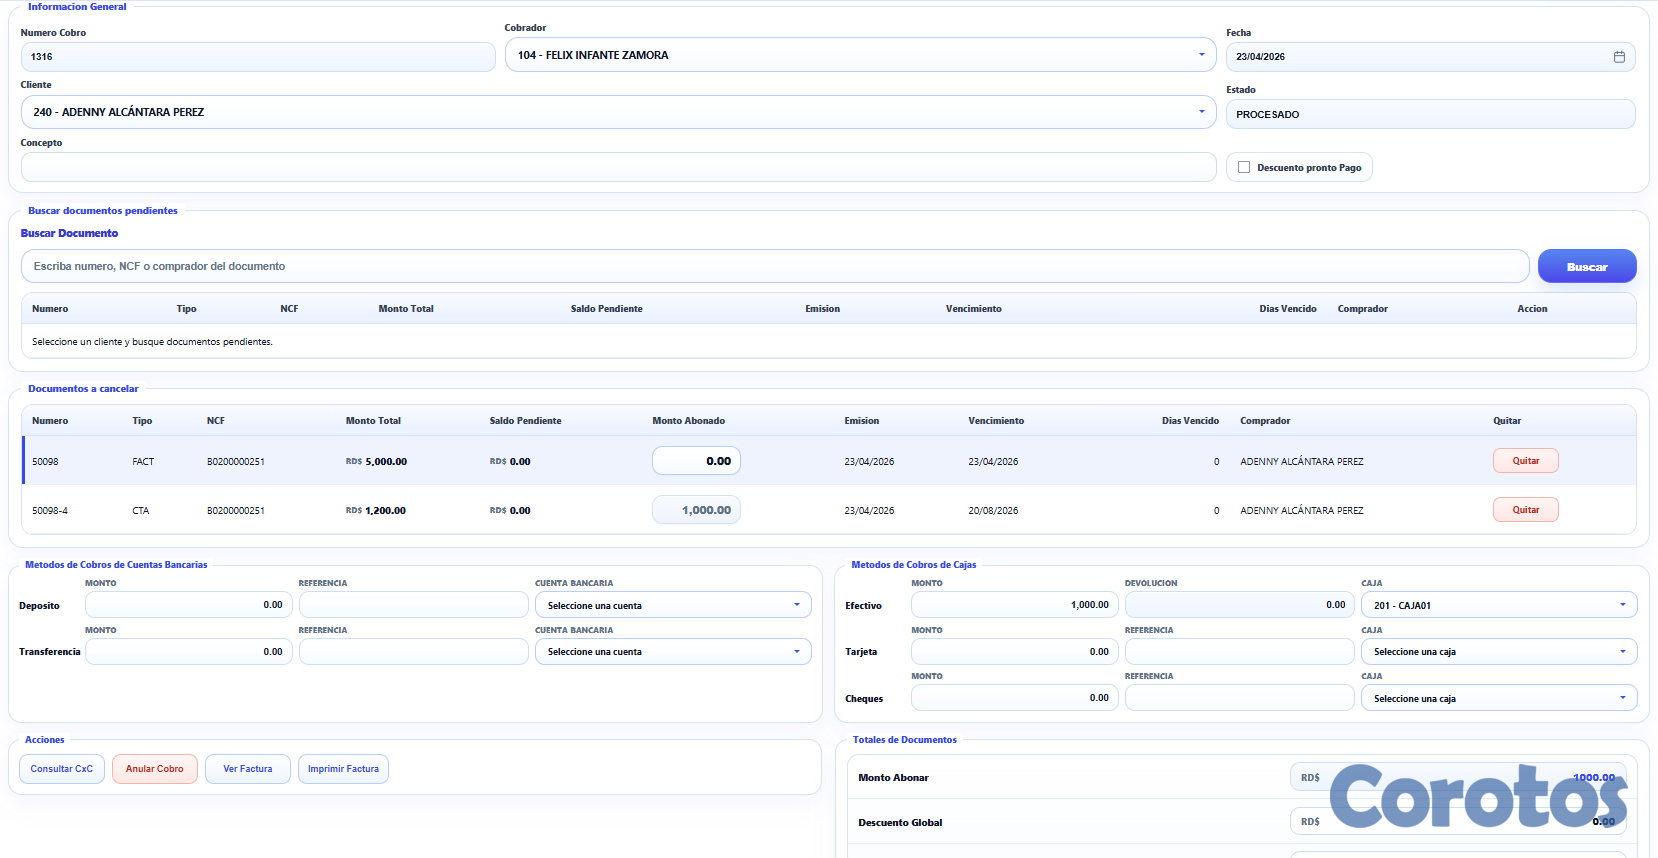Open Ver Factura
The height and width of the screenshot is (858, 1658).
coord(247,769)
